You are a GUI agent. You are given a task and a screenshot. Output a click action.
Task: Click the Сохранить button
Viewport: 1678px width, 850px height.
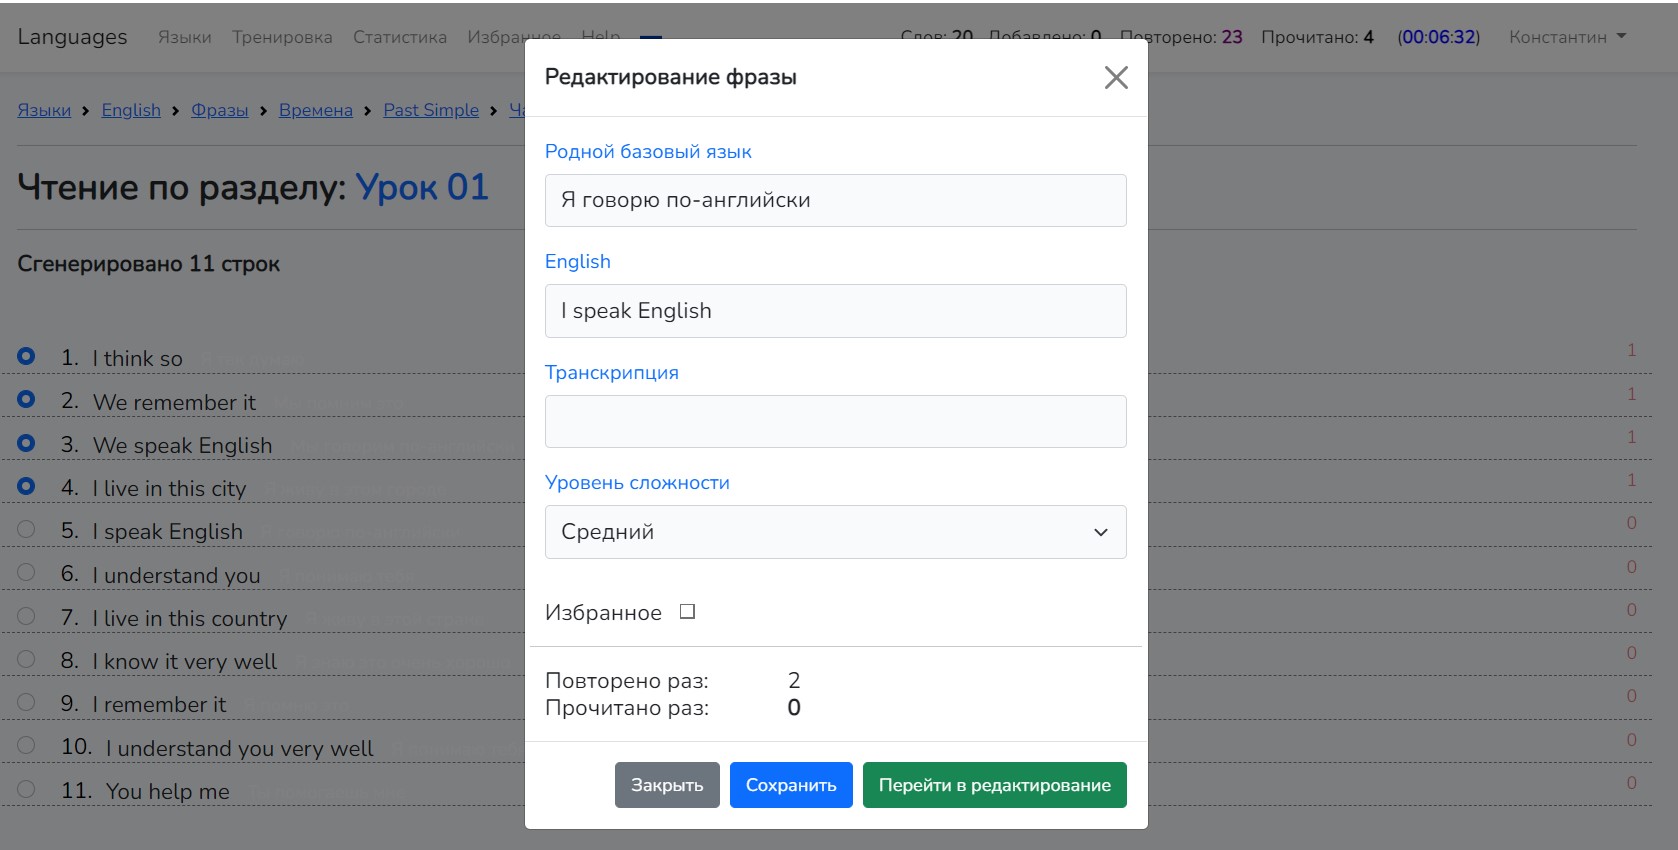(790, 785)
